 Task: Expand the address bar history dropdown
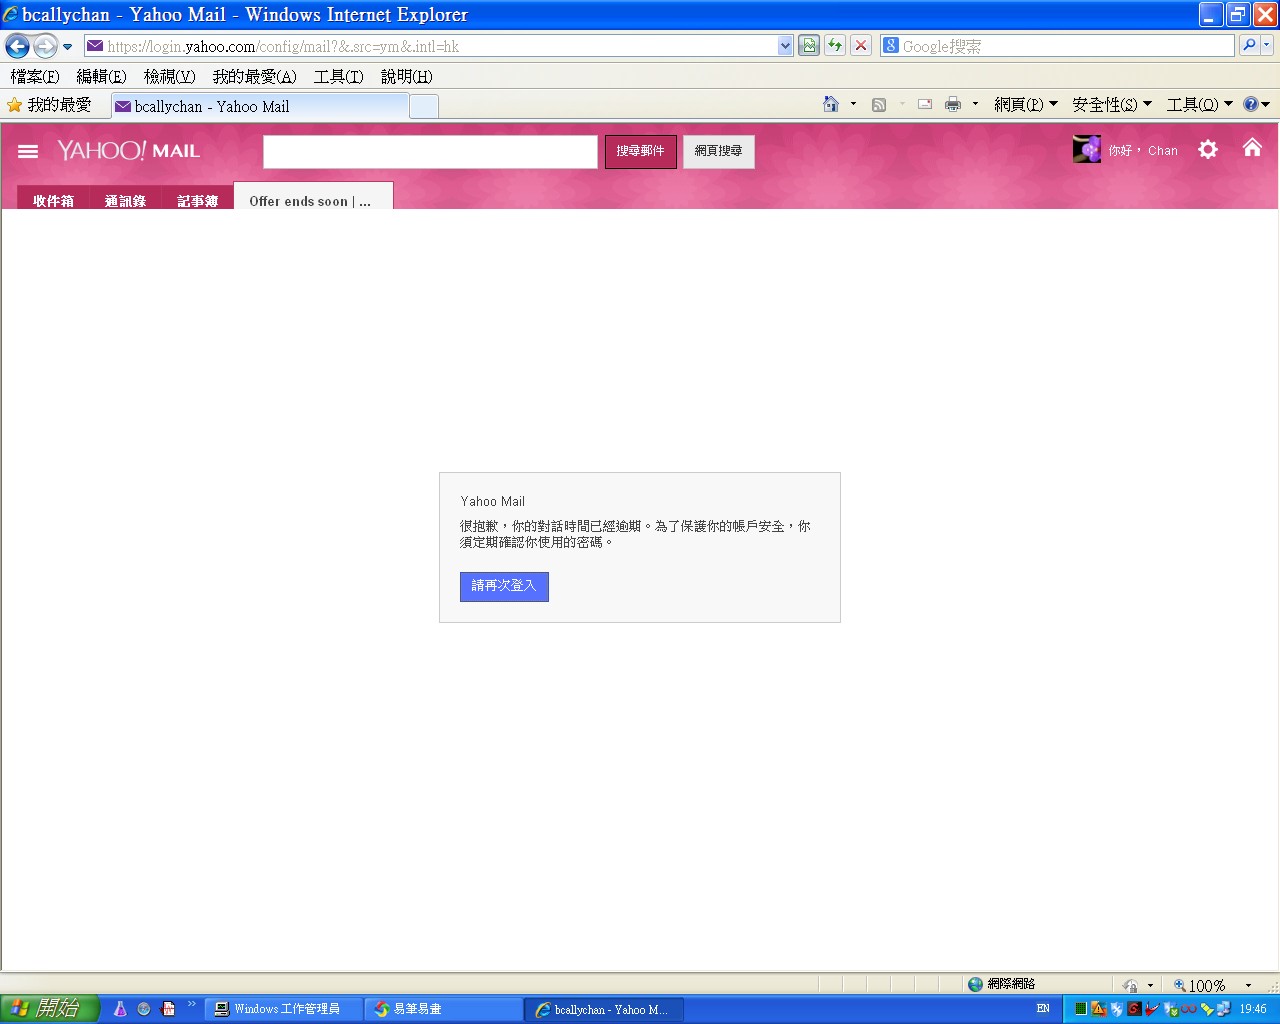pos(785,46)
